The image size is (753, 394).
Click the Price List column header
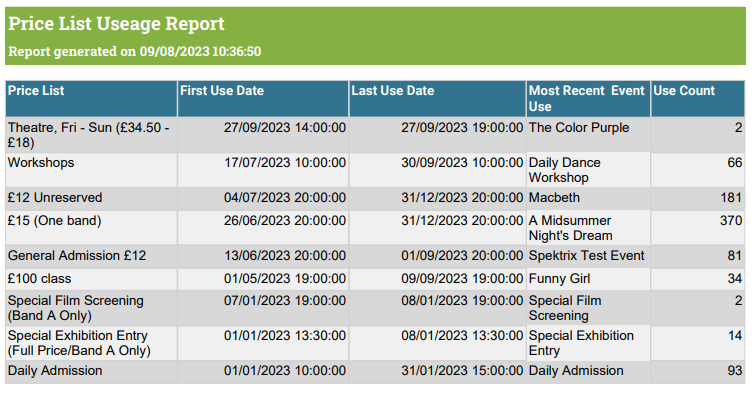pyautogui.click(x=91, y=98)
